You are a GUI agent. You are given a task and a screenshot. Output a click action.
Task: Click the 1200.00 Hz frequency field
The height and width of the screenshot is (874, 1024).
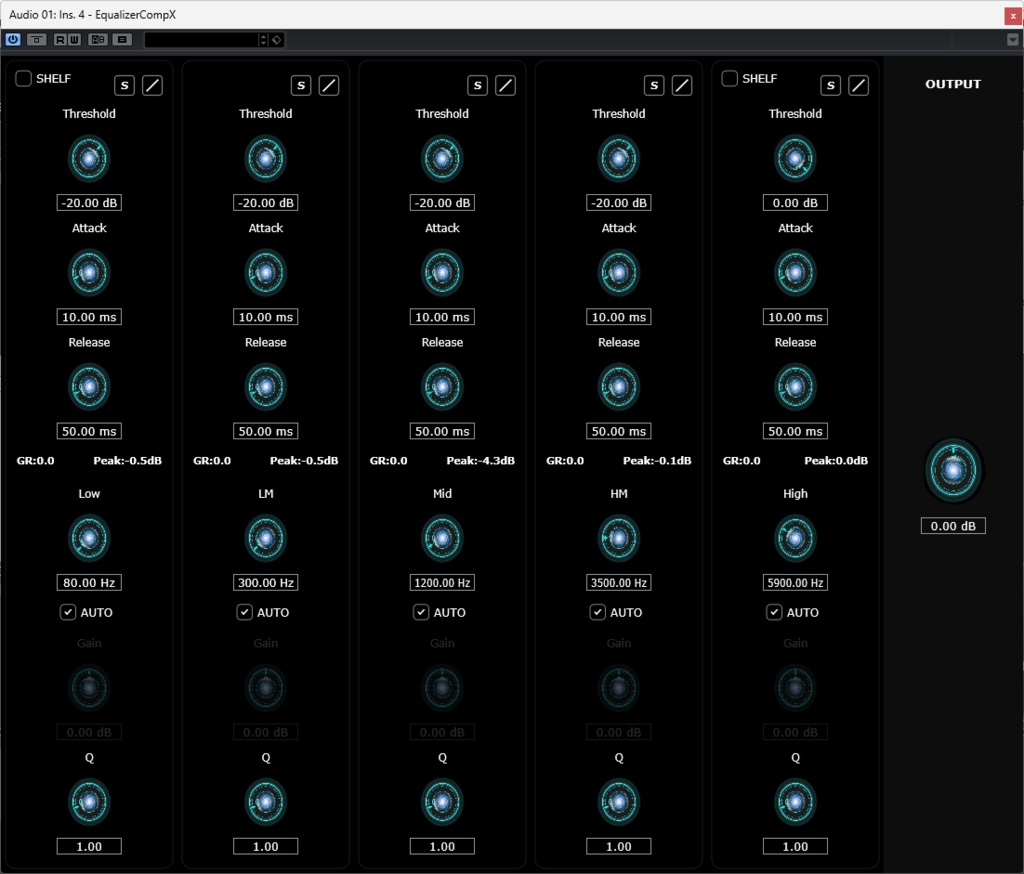[x=442, y=583]
